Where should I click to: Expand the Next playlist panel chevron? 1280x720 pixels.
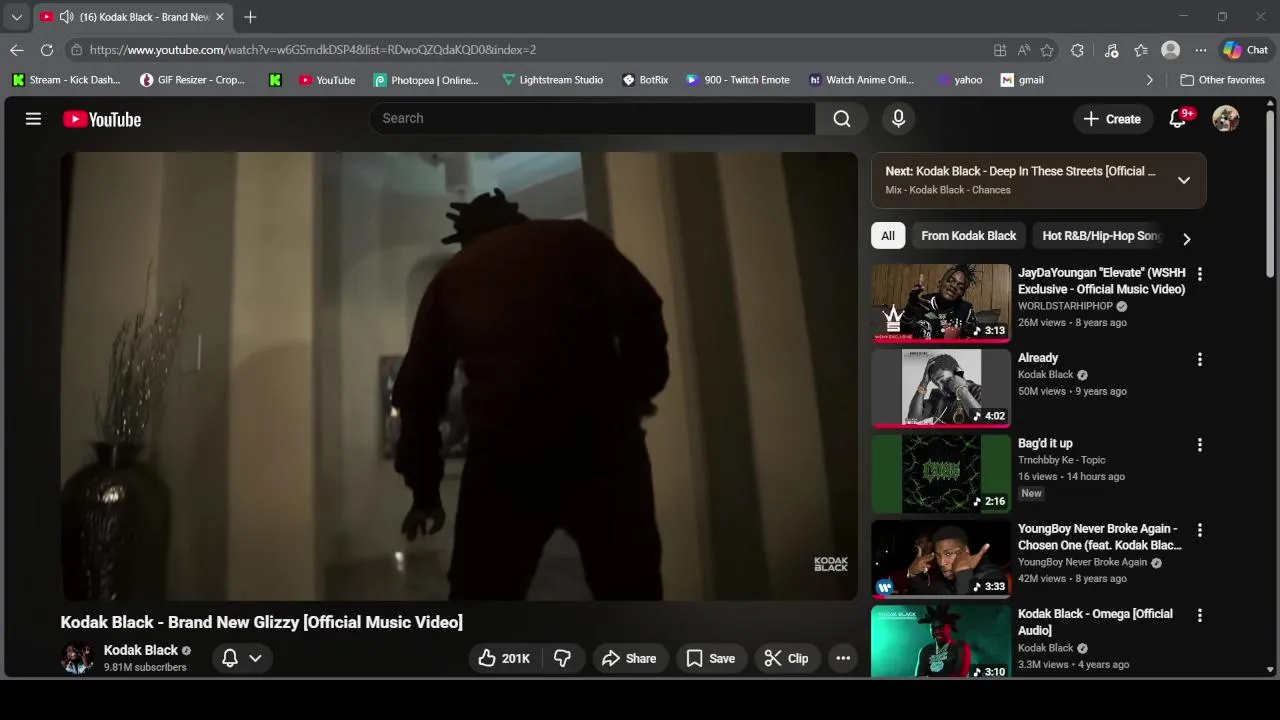1184,180
